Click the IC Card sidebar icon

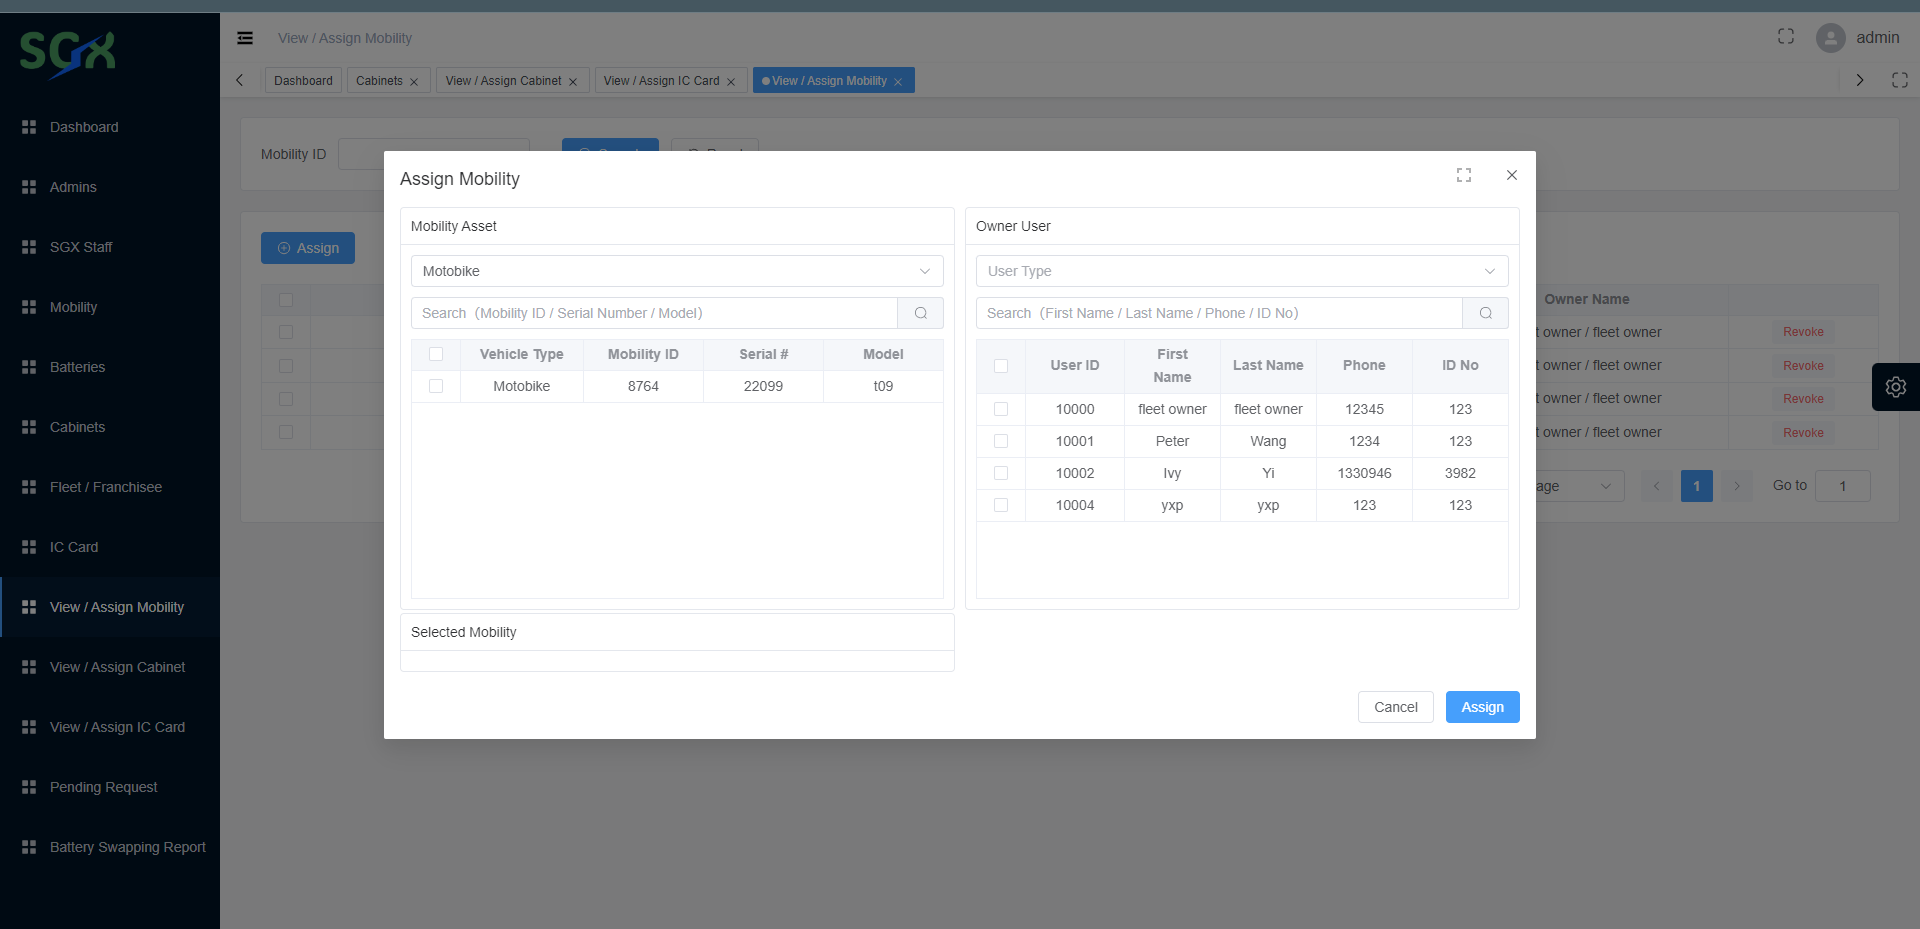29,547
